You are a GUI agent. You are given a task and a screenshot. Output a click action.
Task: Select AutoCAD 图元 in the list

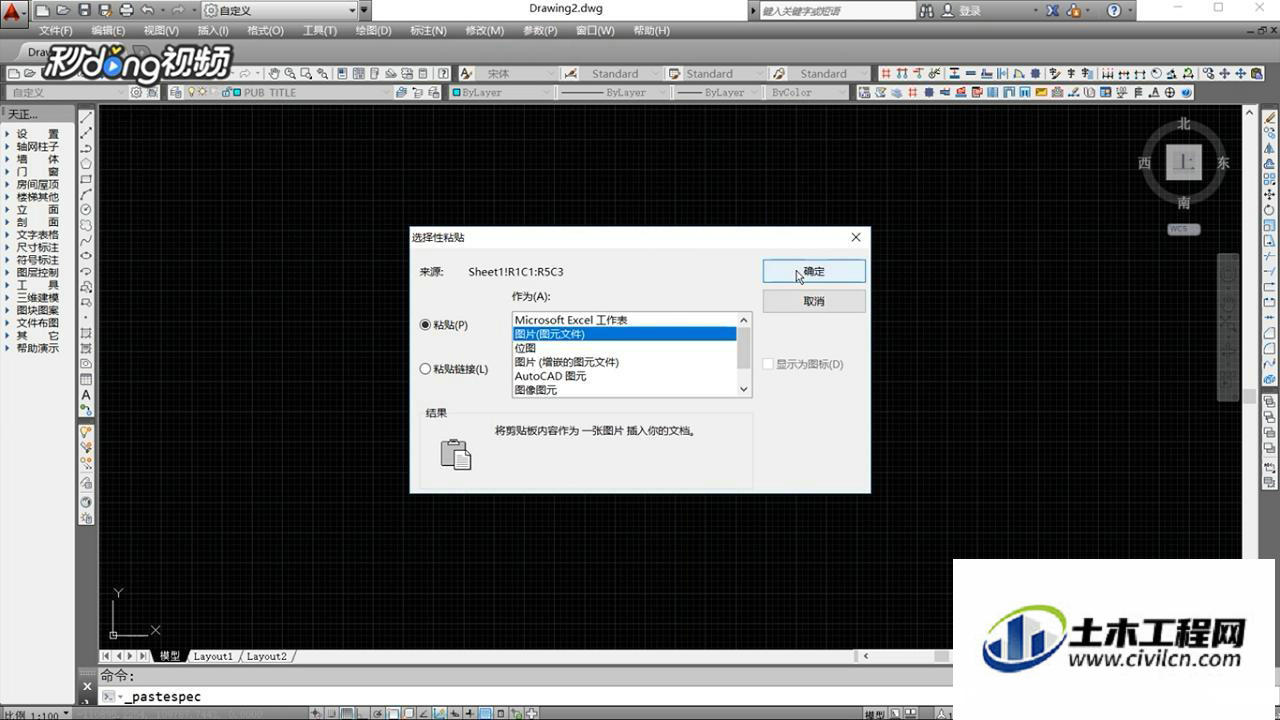(624, 376)
